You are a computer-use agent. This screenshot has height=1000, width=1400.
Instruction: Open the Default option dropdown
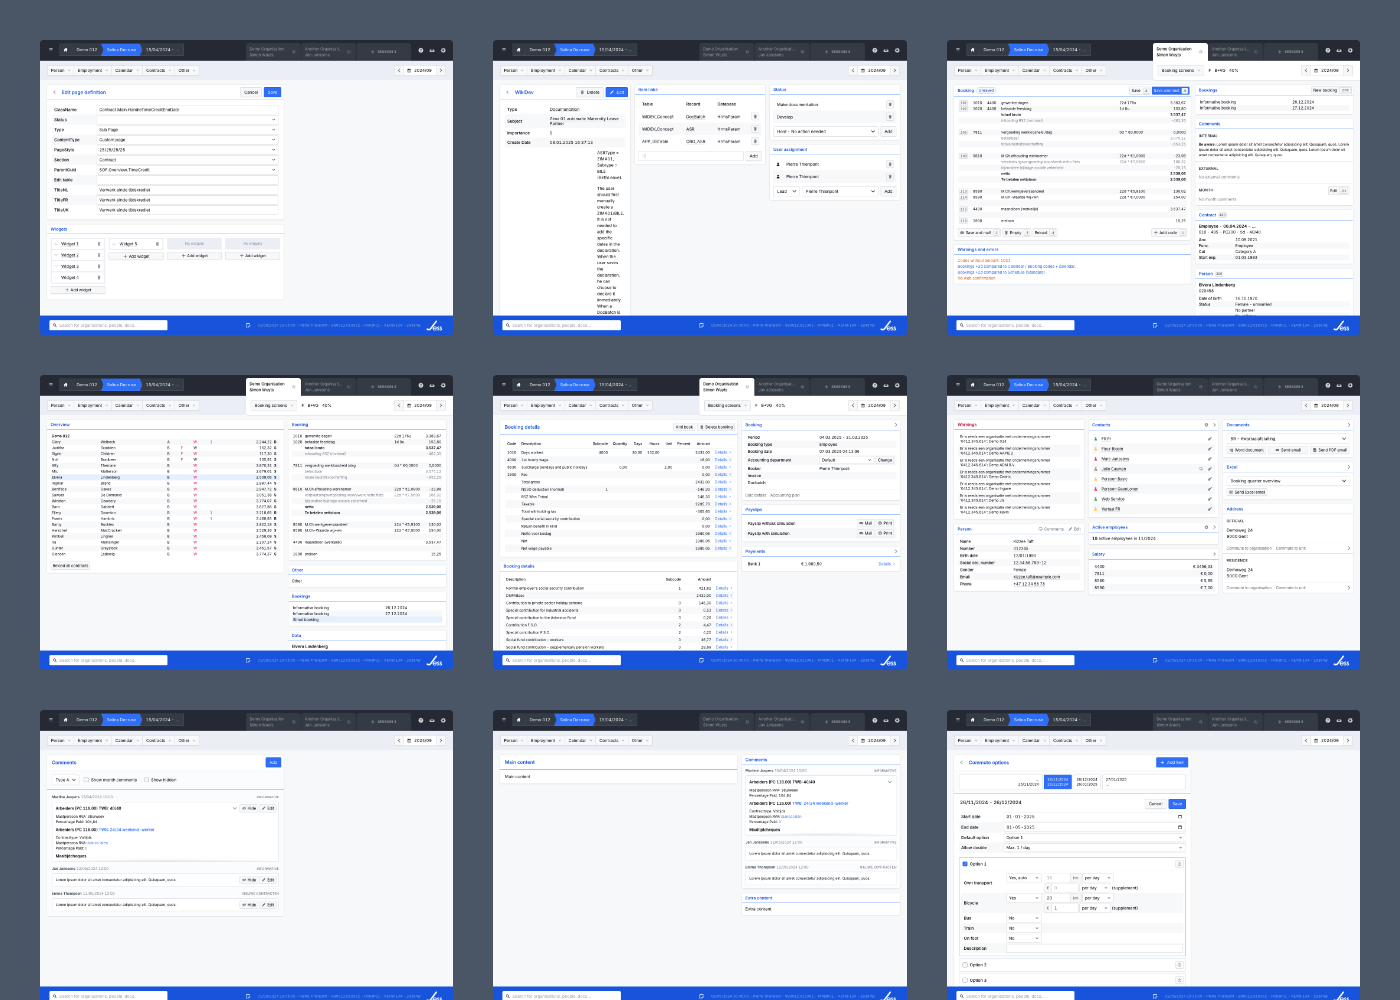click(1094, 838)
